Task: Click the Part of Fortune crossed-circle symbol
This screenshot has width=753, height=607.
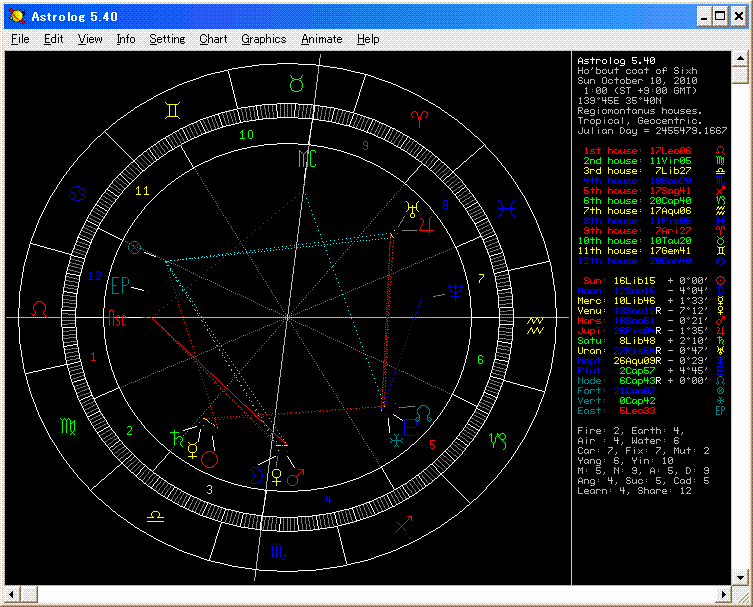Action: [x=136, y=247]
